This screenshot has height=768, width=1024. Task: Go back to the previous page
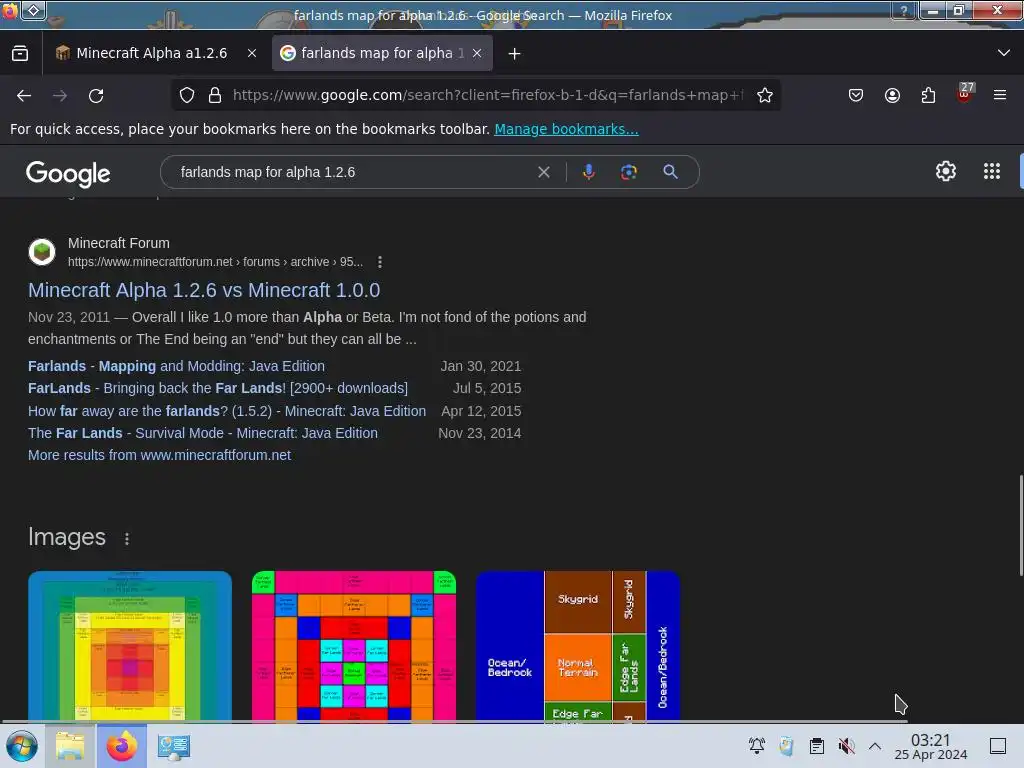tap(24, 95)
